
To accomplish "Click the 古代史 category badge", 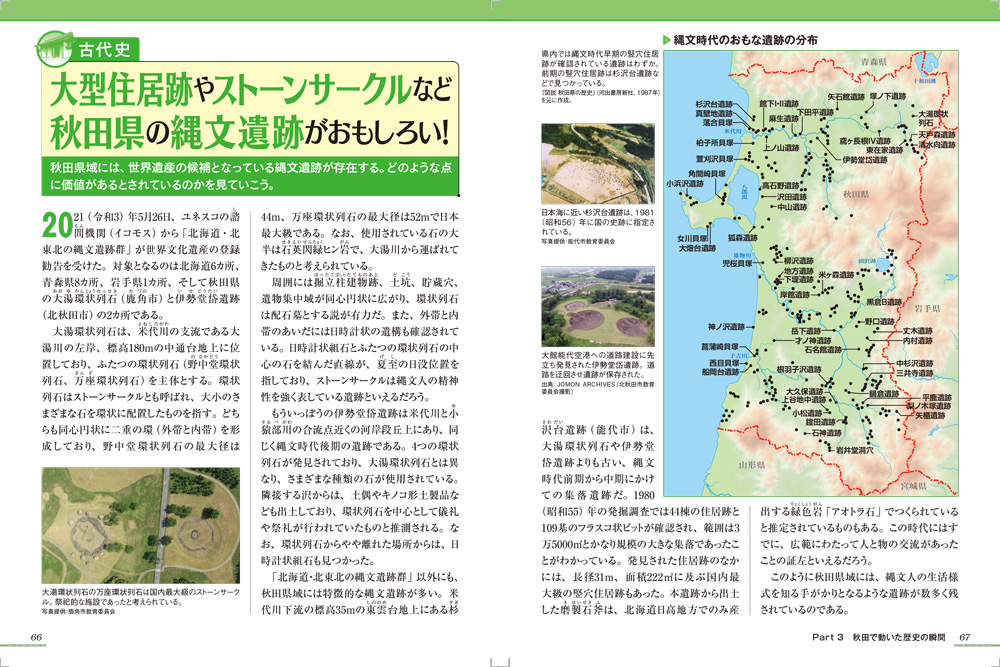I will coord(88,49).
